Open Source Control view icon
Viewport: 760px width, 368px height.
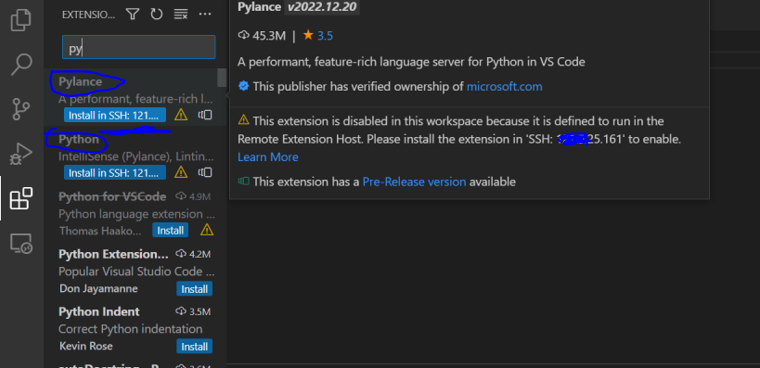(21, 109)
